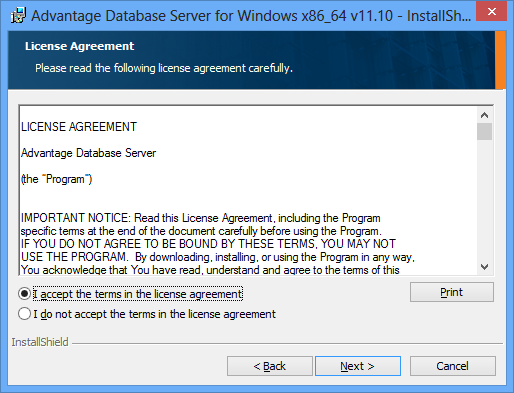Select "I accept the terms" radio button
Screen dimensions: 514x393
click(x=25, y=294)
